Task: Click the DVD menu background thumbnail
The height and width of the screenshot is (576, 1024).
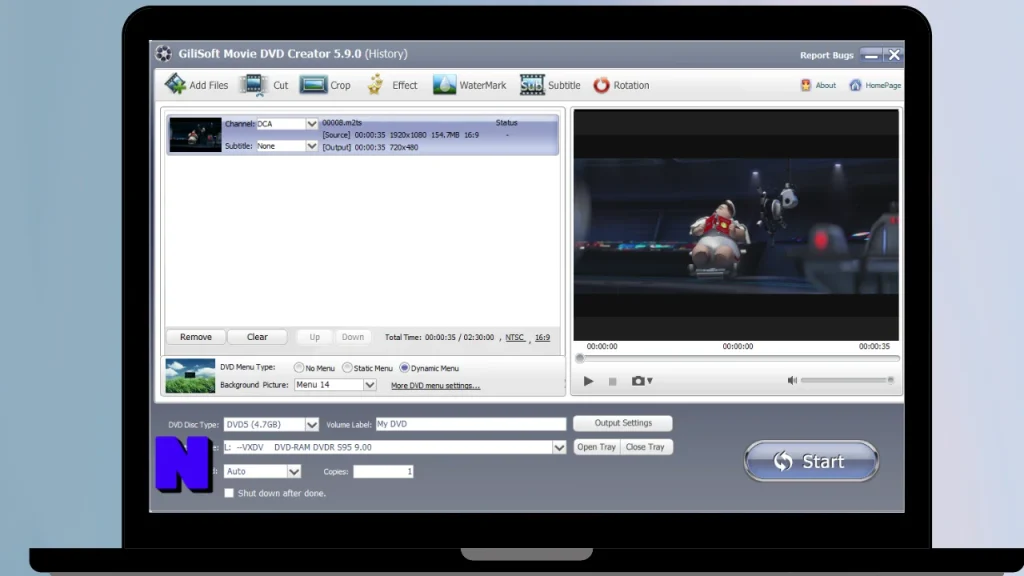Action: (190, 376)
